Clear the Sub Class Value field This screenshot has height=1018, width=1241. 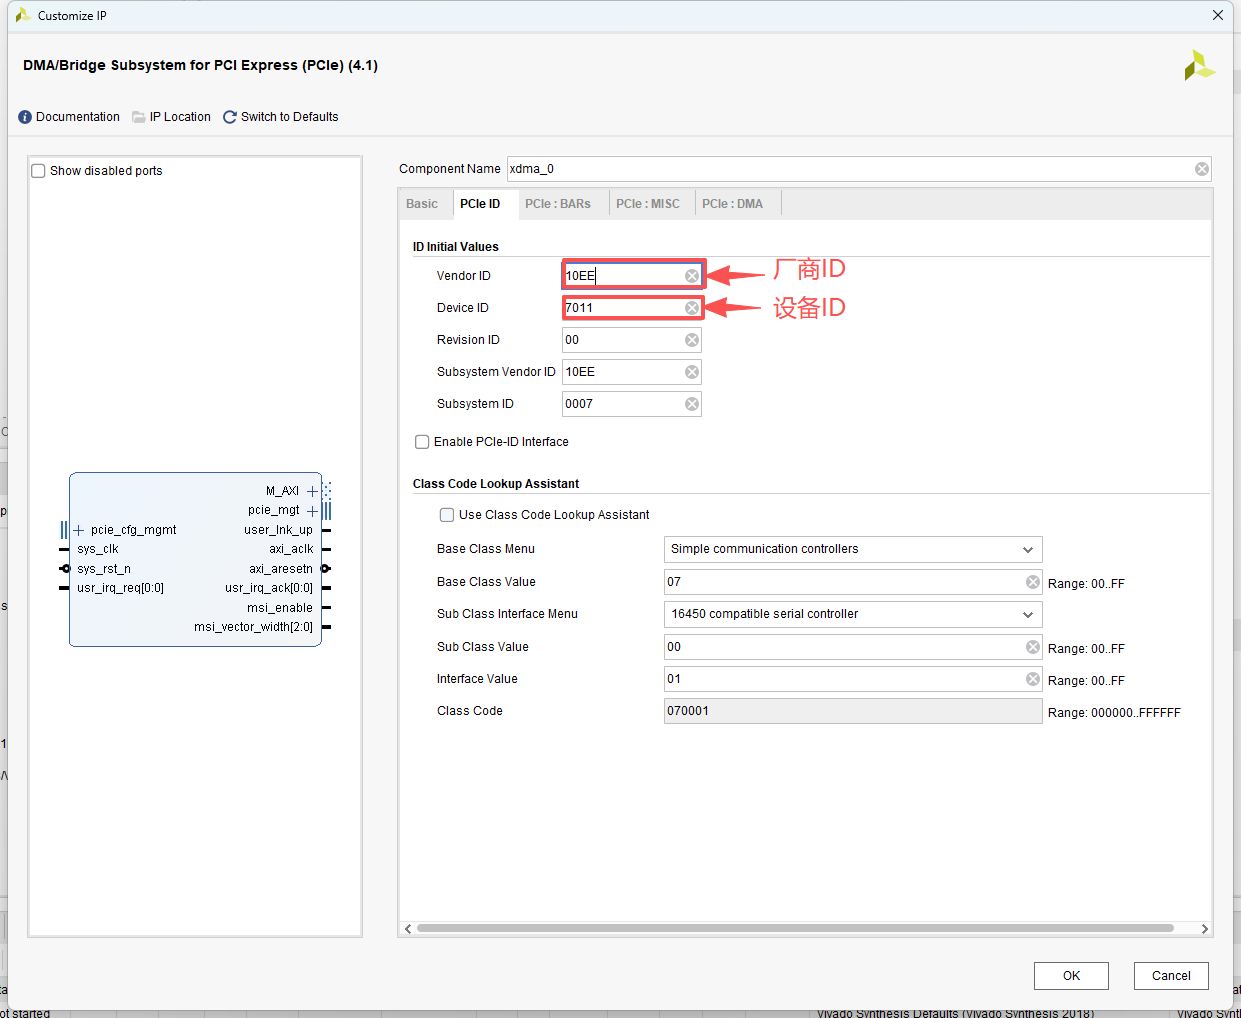1033,647
